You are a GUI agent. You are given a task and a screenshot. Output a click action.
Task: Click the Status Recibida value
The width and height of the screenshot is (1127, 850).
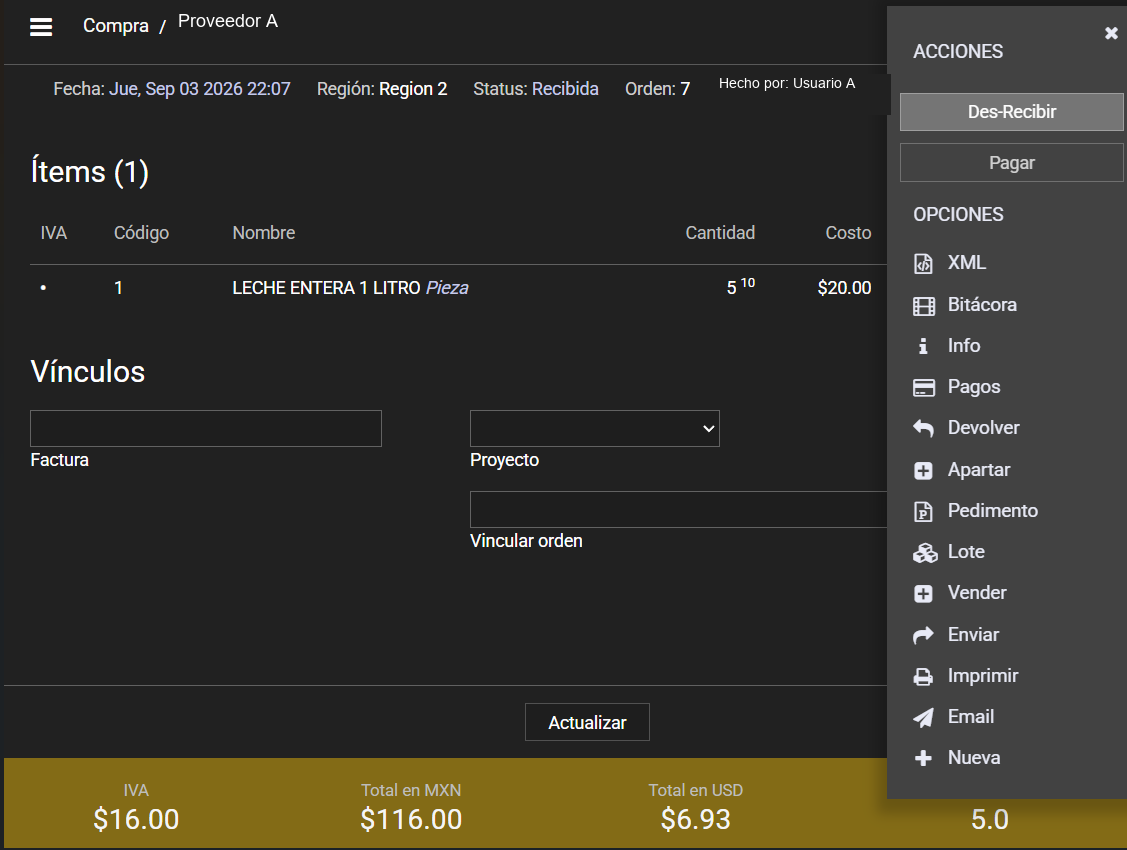[x=565, y=89]
